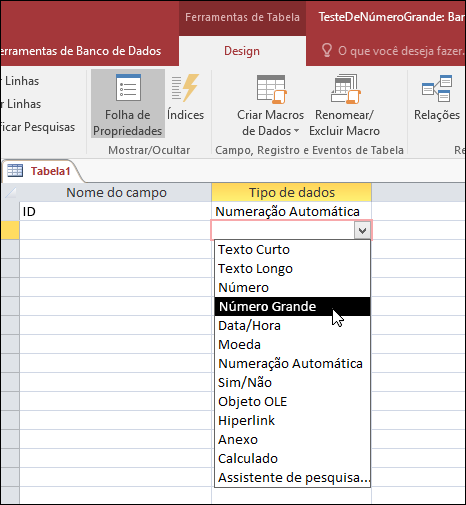This screenshot has width=466, height=505.
Task: Expand the Tipo de dados dropdown arrow
Action: 363,230
